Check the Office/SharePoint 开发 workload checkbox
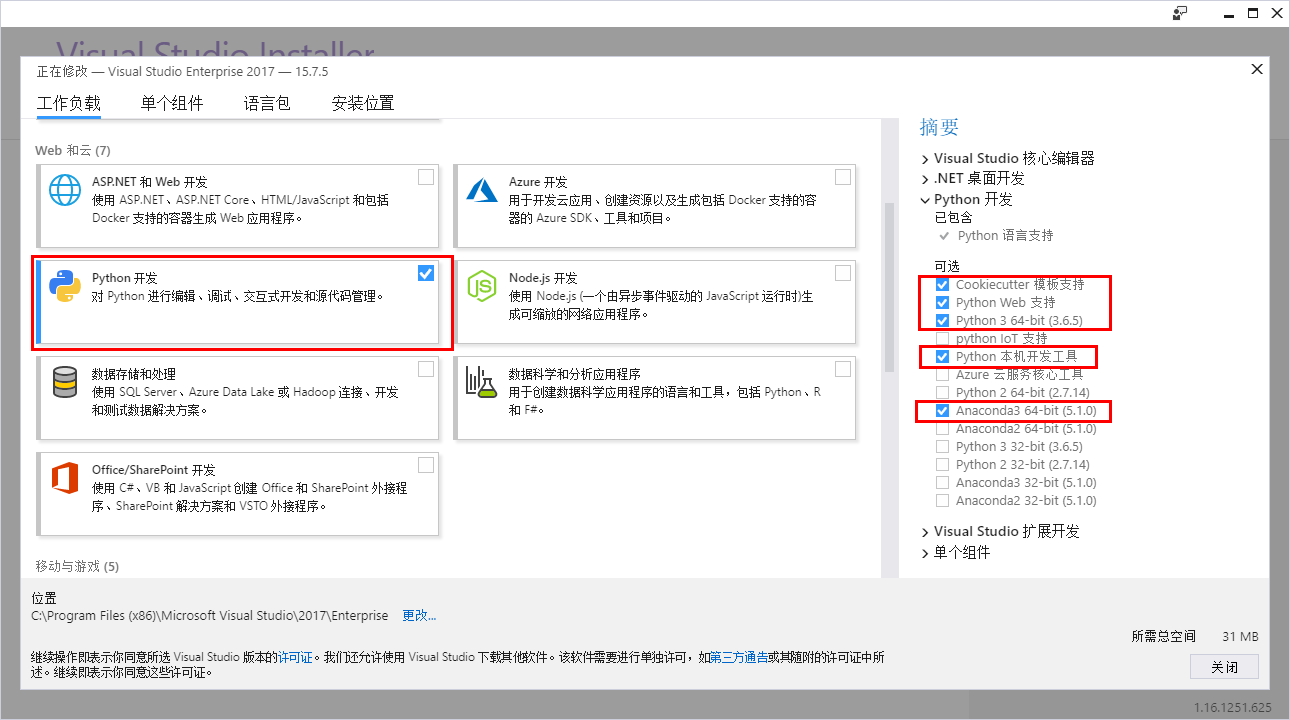Screen dimensions: 1290x720 (x=426, y=465)
